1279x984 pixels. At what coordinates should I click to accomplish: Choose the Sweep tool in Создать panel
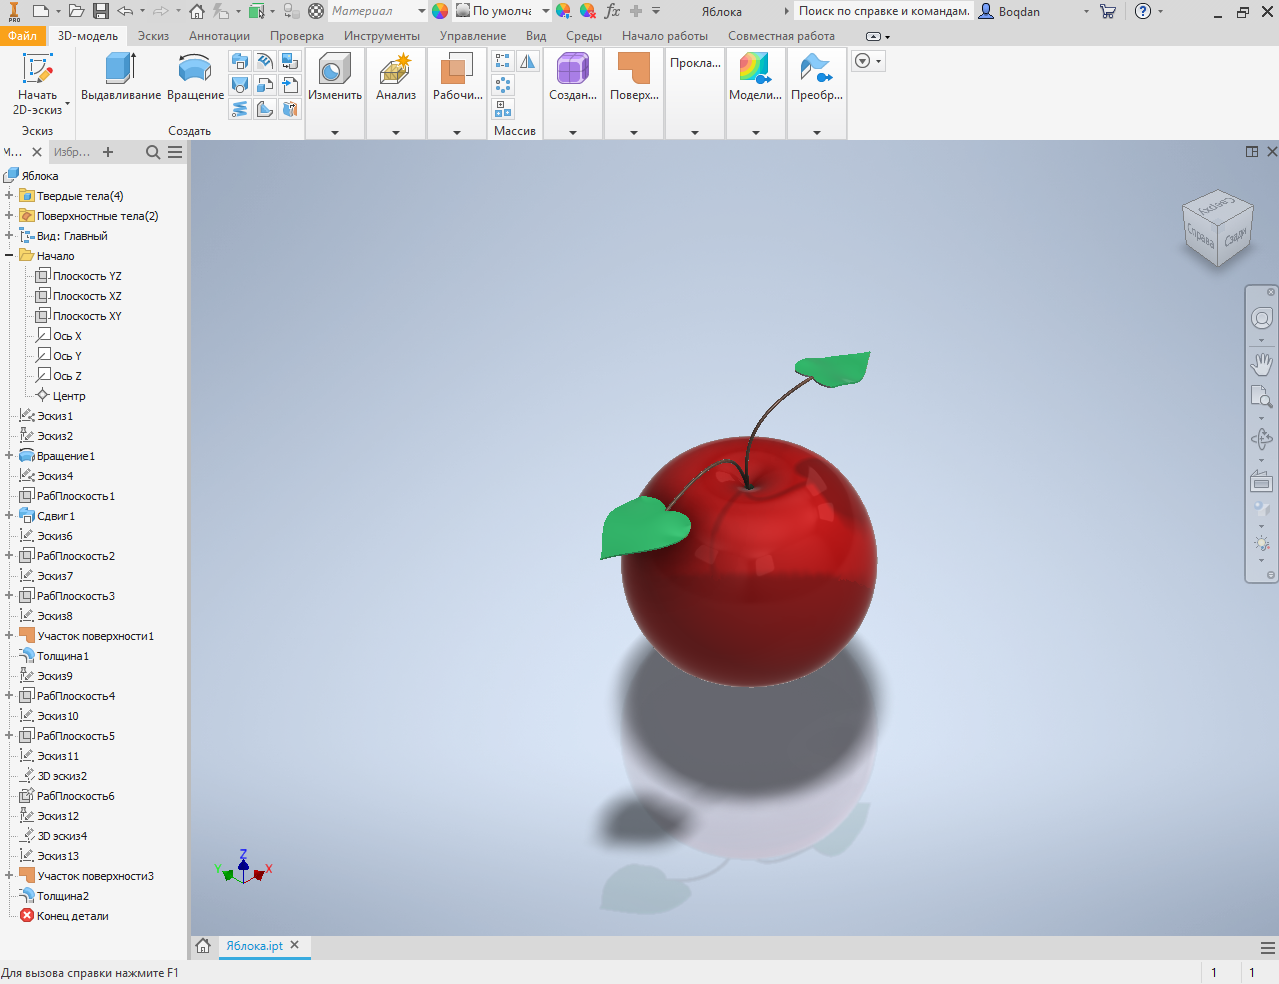(x=240, y=61)
